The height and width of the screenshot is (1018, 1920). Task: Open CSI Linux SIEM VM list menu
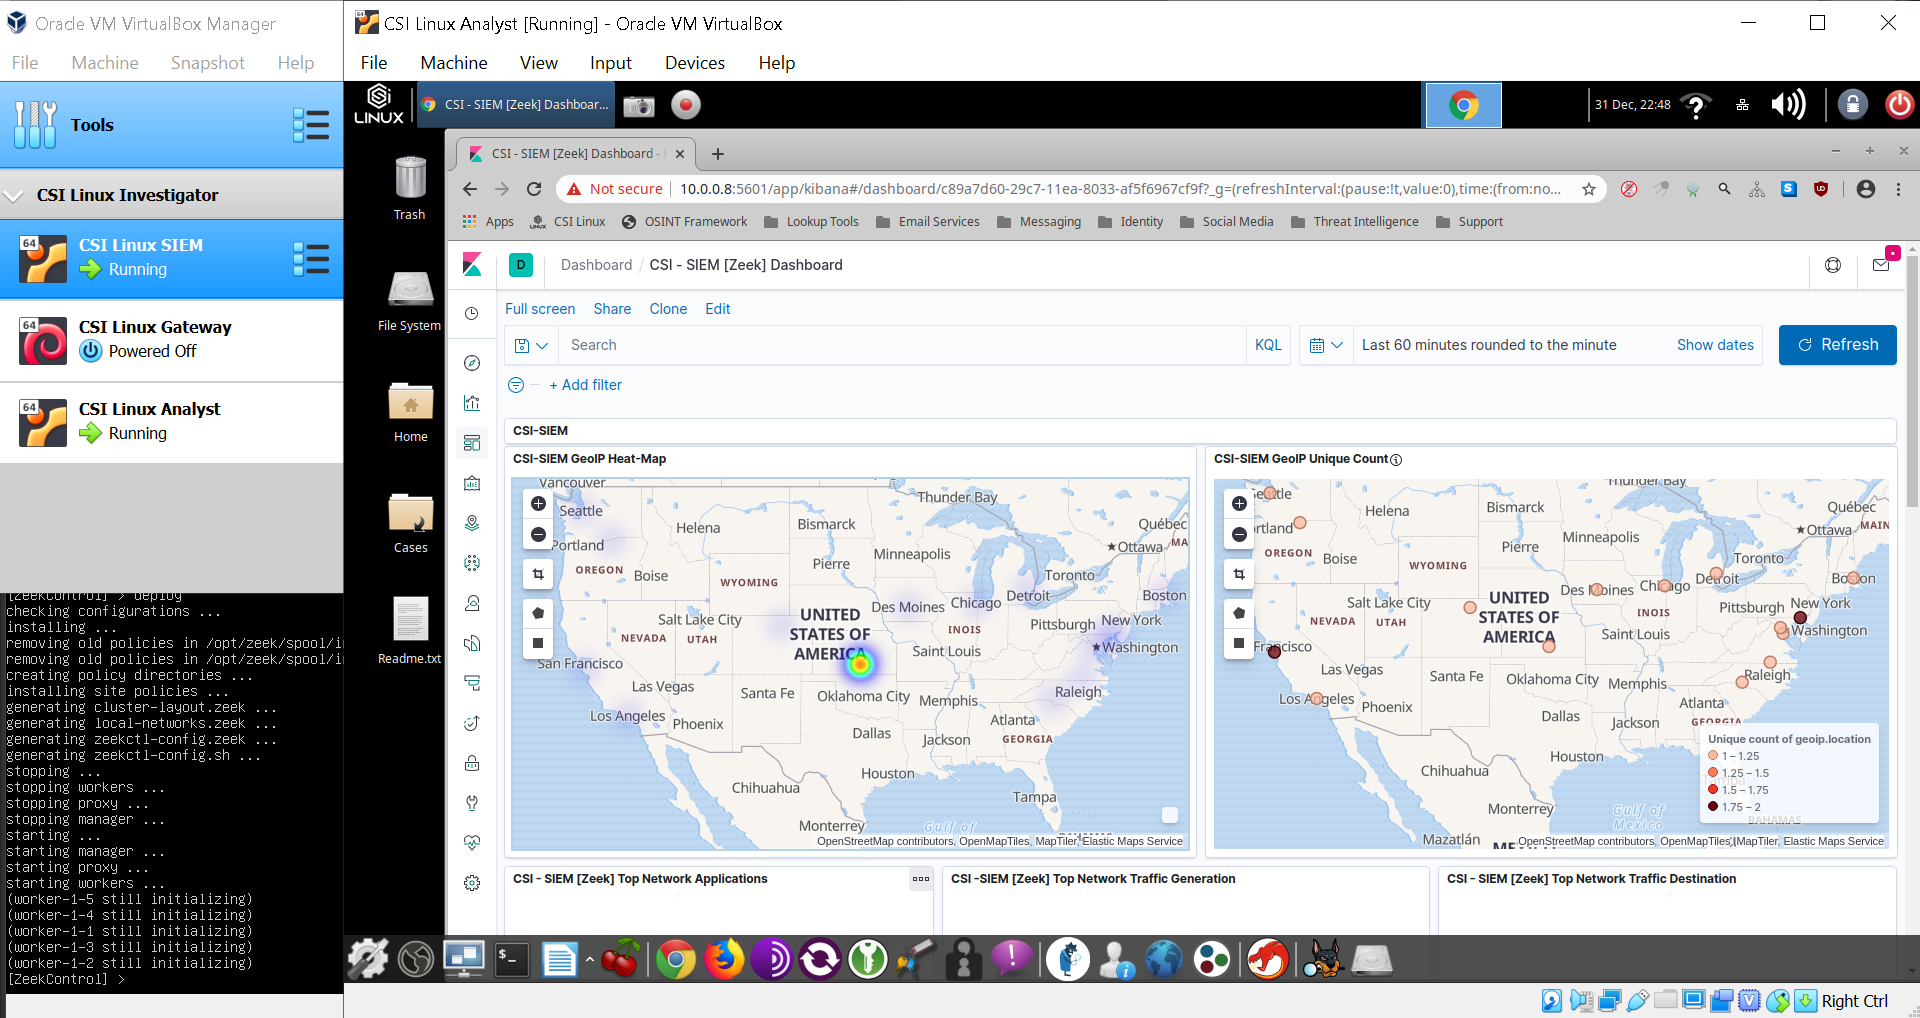311,259
